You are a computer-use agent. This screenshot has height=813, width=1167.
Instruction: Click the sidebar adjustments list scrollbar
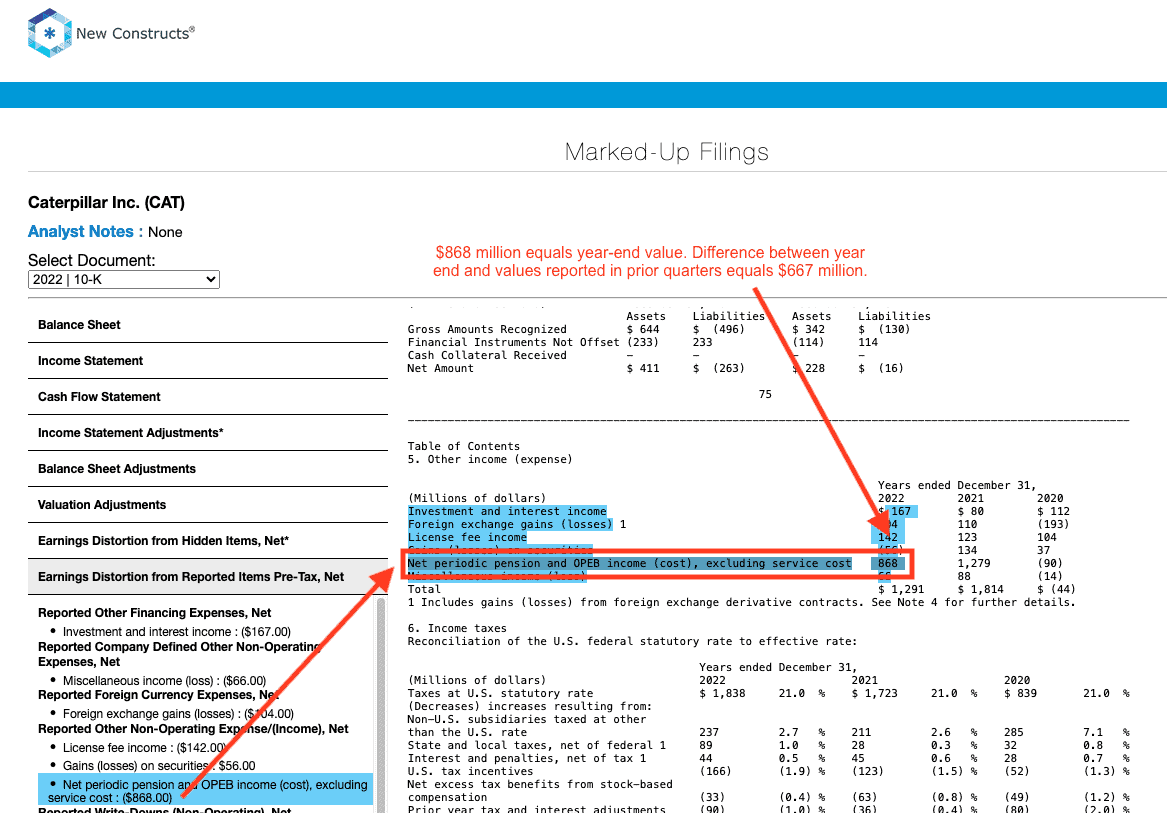click(381, 704)
